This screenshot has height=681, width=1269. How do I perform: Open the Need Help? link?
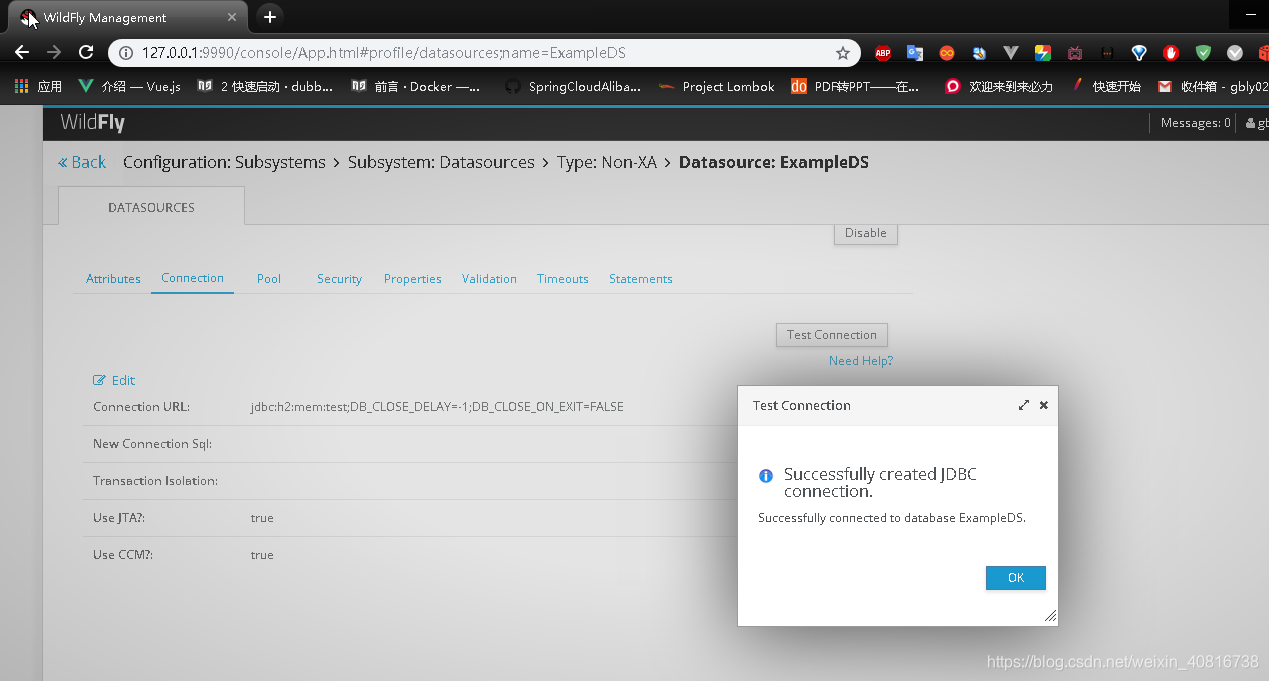click(x=861, y=361)
